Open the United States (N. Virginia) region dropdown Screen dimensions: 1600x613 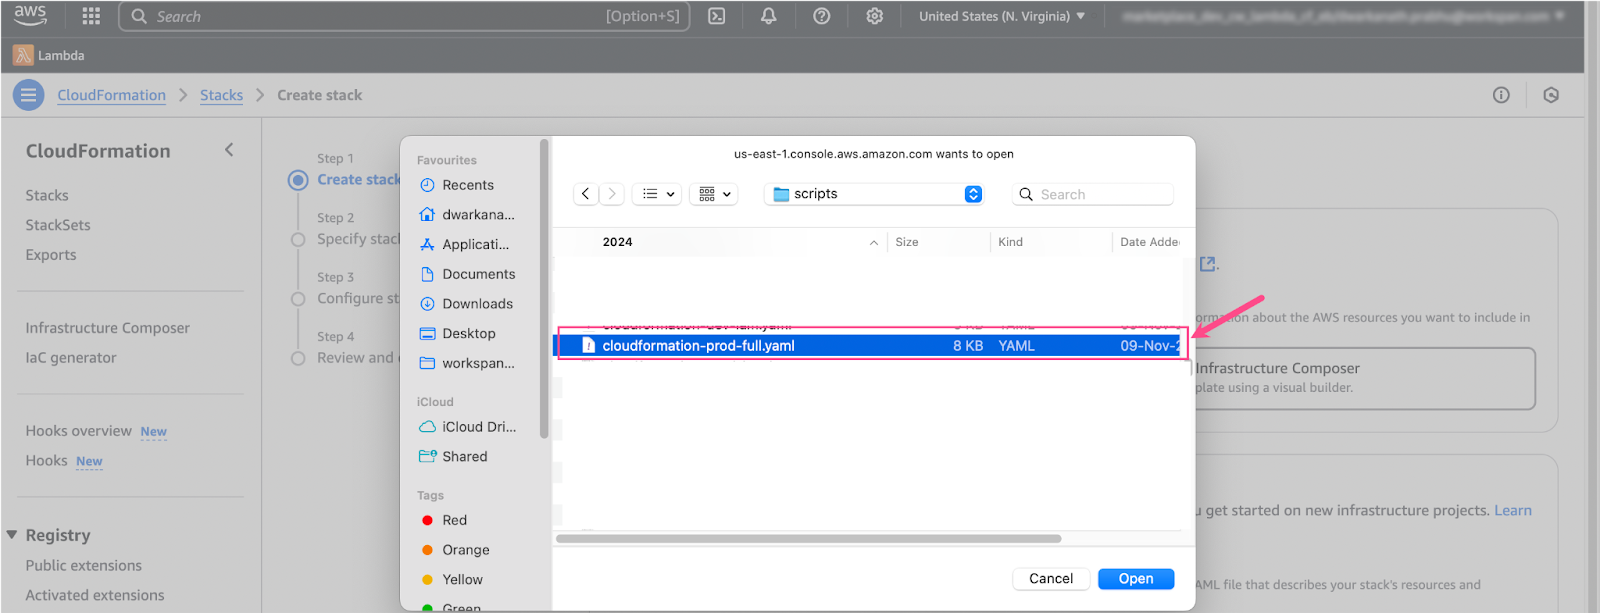[1002, 16]
